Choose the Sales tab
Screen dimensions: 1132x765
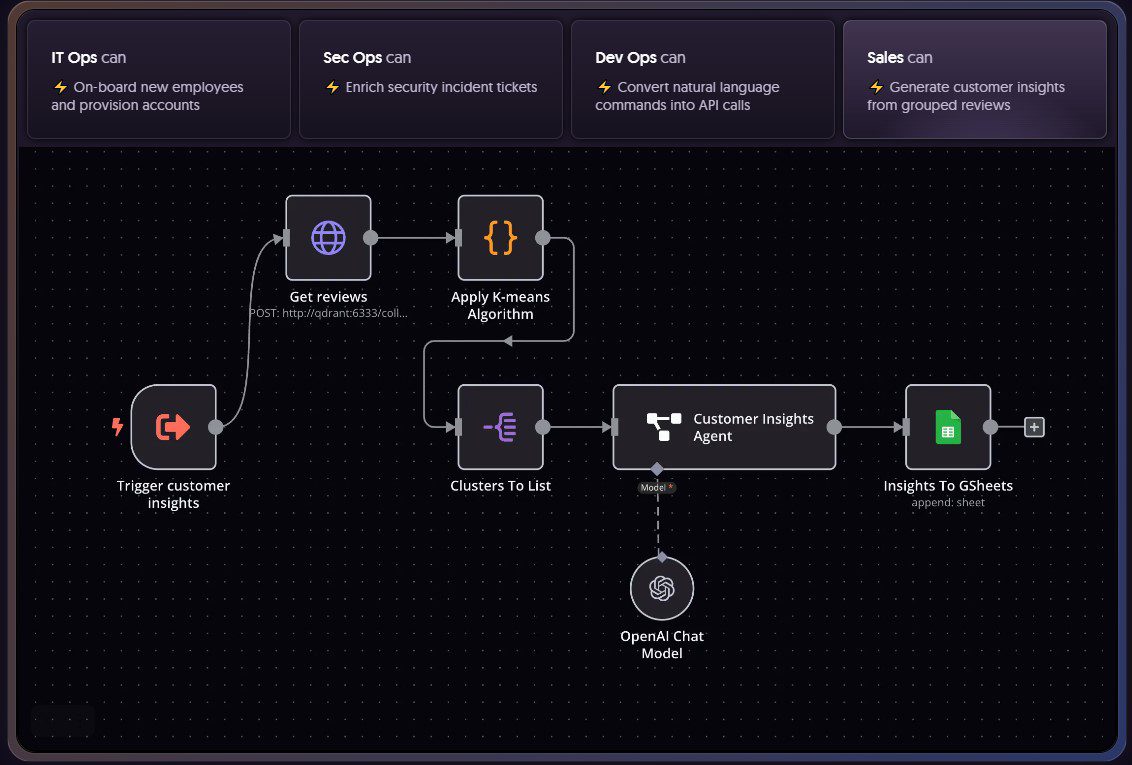974,80
